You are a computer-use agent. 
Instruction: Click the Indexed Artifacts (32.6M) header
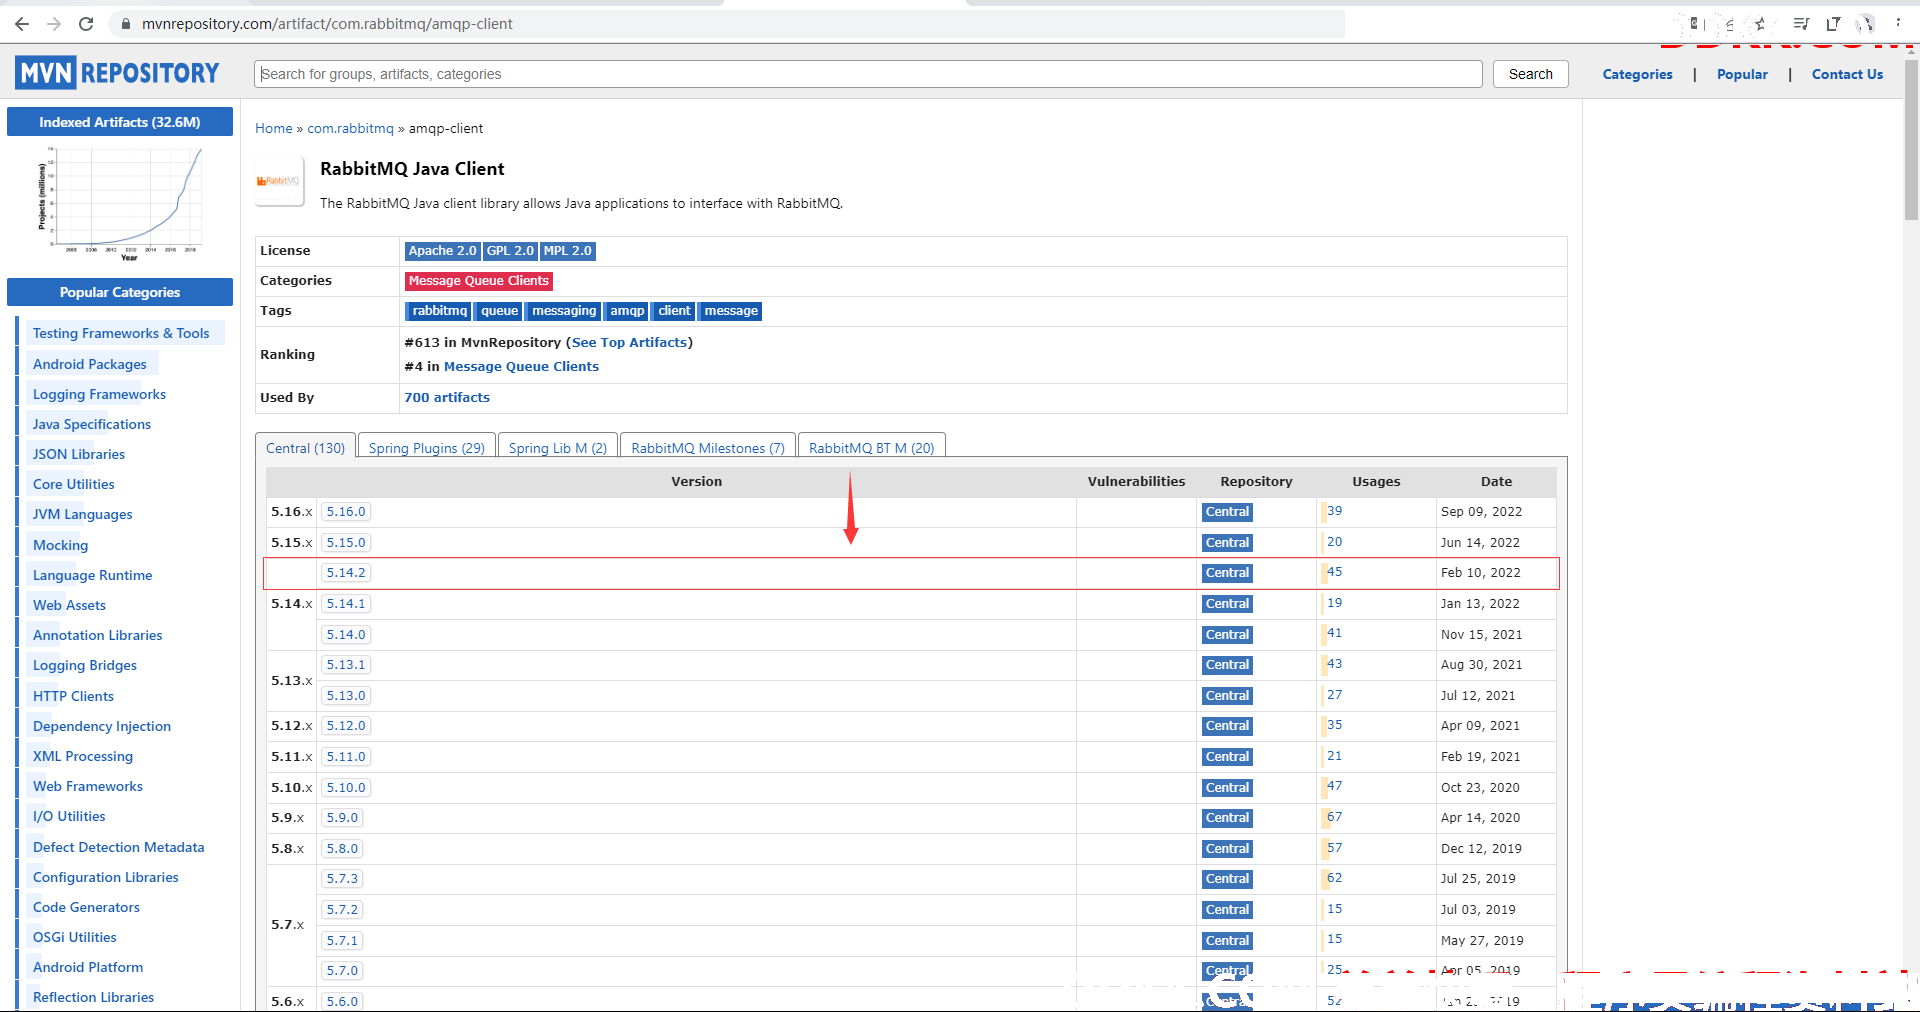[x=120, y=122]
